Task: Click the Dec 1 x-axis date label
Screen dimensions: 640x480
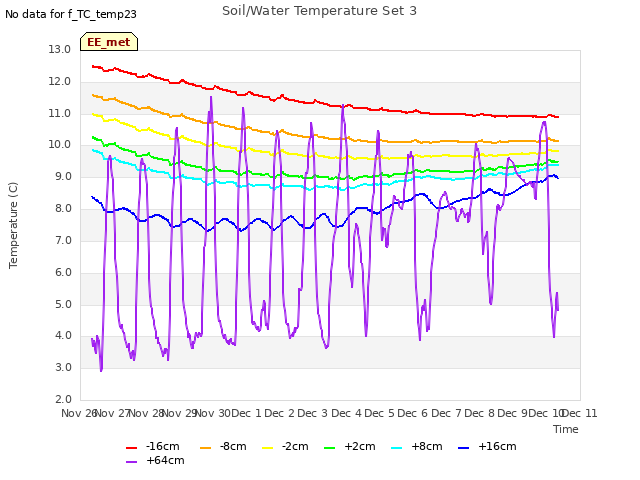Action: click(x=247, y=413)
